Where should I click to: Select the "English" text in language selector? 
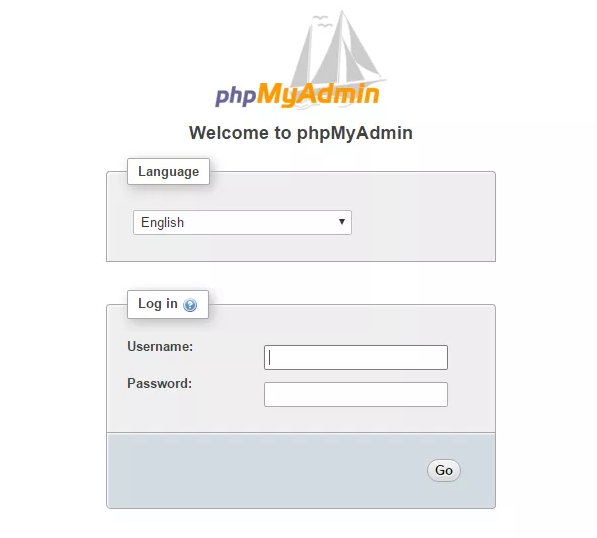click(163, 222)
